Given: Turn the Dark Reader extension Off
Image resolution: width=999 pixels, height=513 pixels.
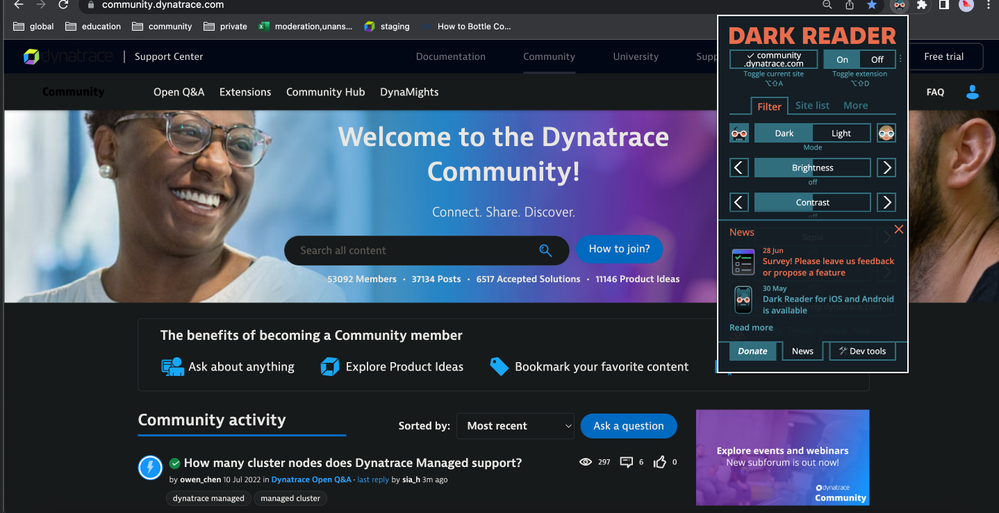Looking at the screenshot, I should point(877,59).
